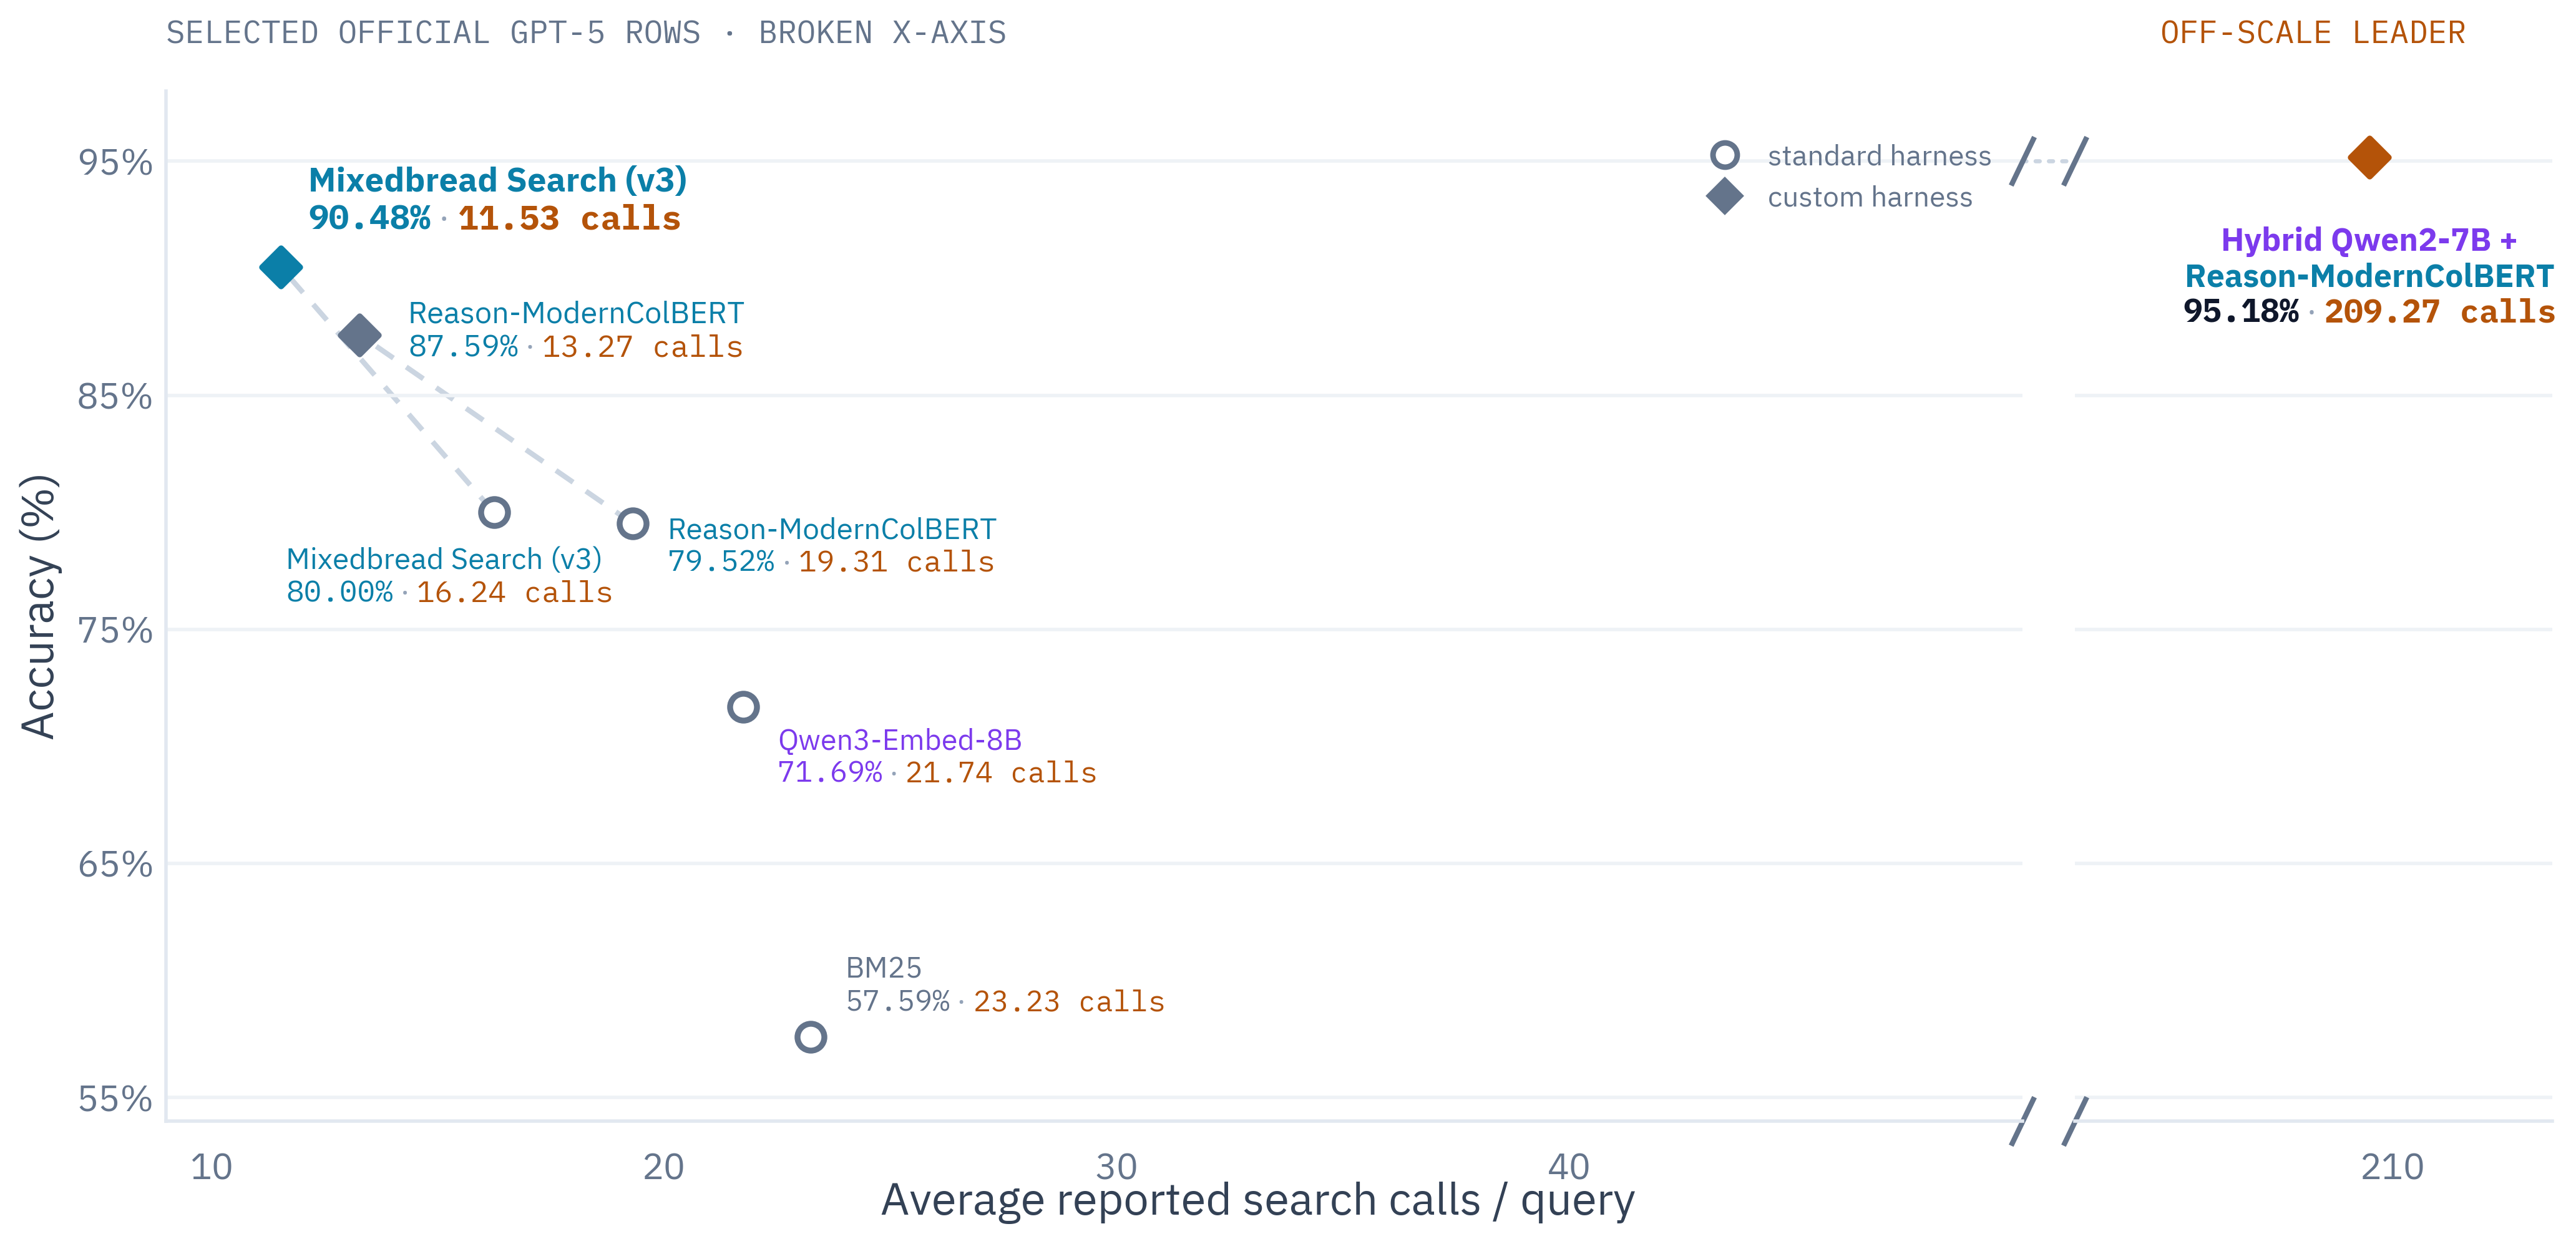Viewport: 2576px width, 1244px height.
Task: Click the '95%' y-axis tick label
Action: (x=115, y=162)
